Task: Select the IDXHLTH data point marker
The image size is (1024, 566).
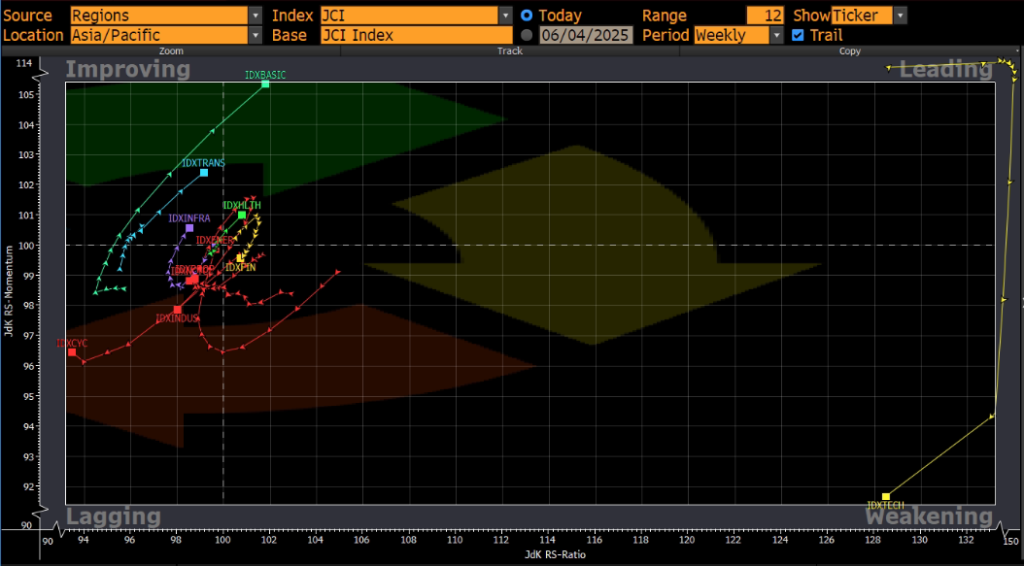Action: [242, 215]
